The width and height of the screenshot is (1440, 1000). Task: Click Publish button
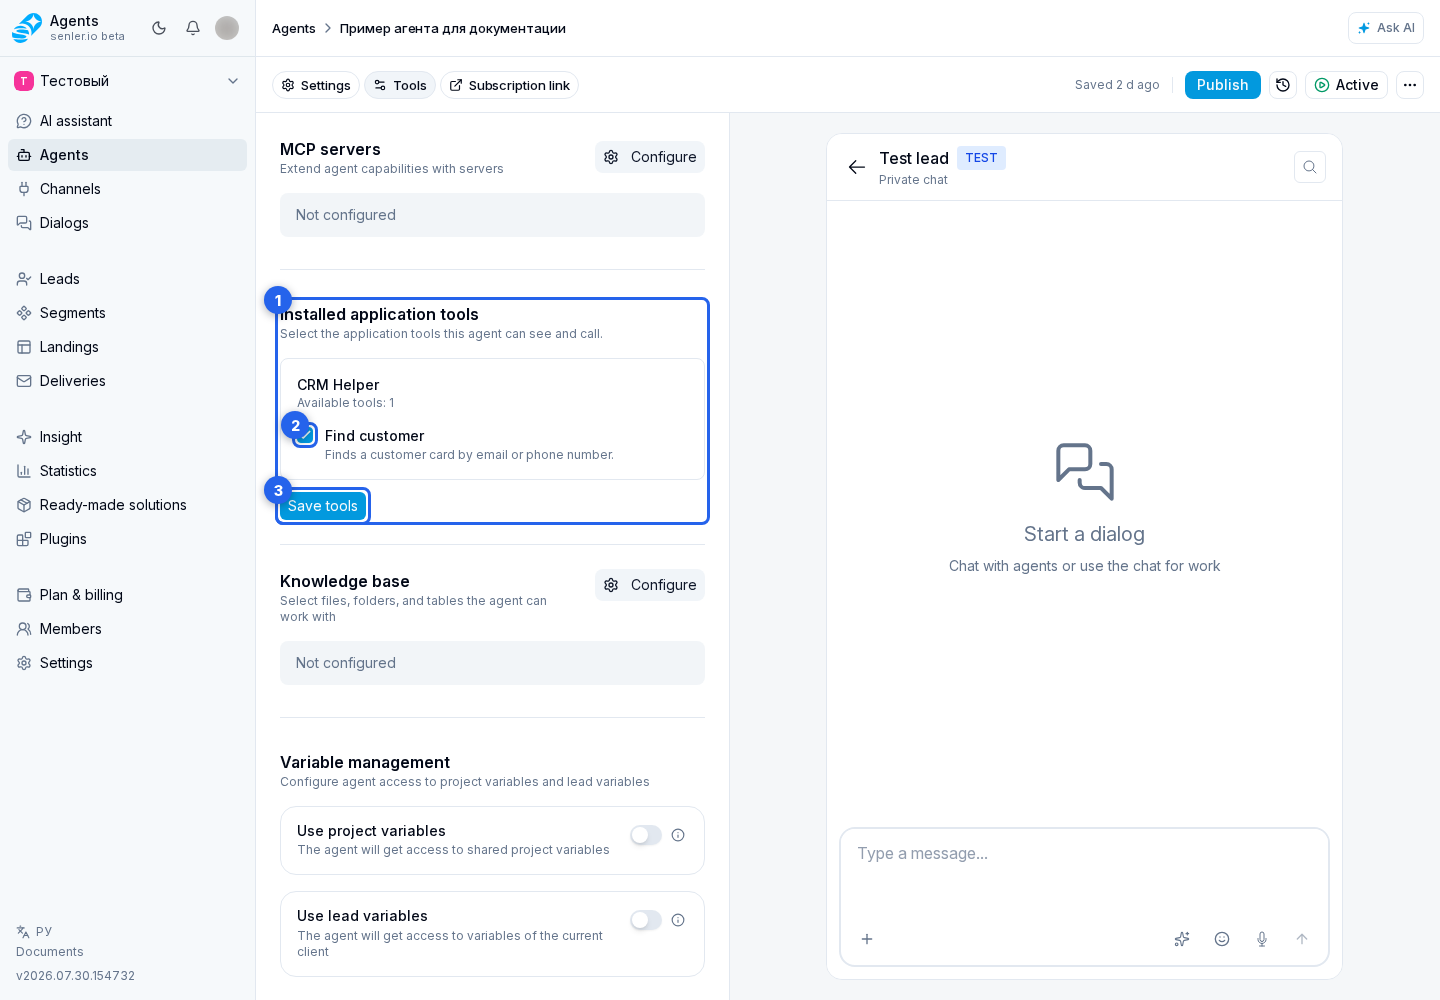click(x=1223, y=85)
